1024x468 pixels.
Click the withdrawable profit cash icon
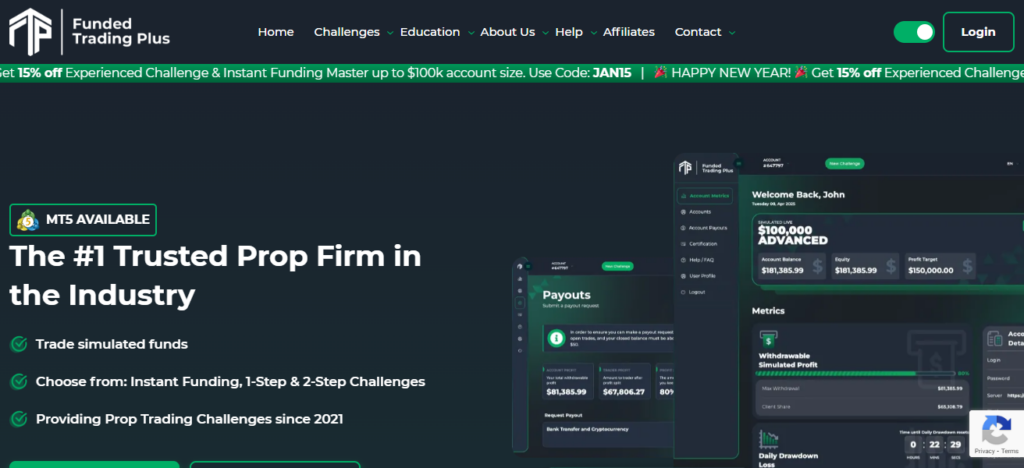click(768, 339)
